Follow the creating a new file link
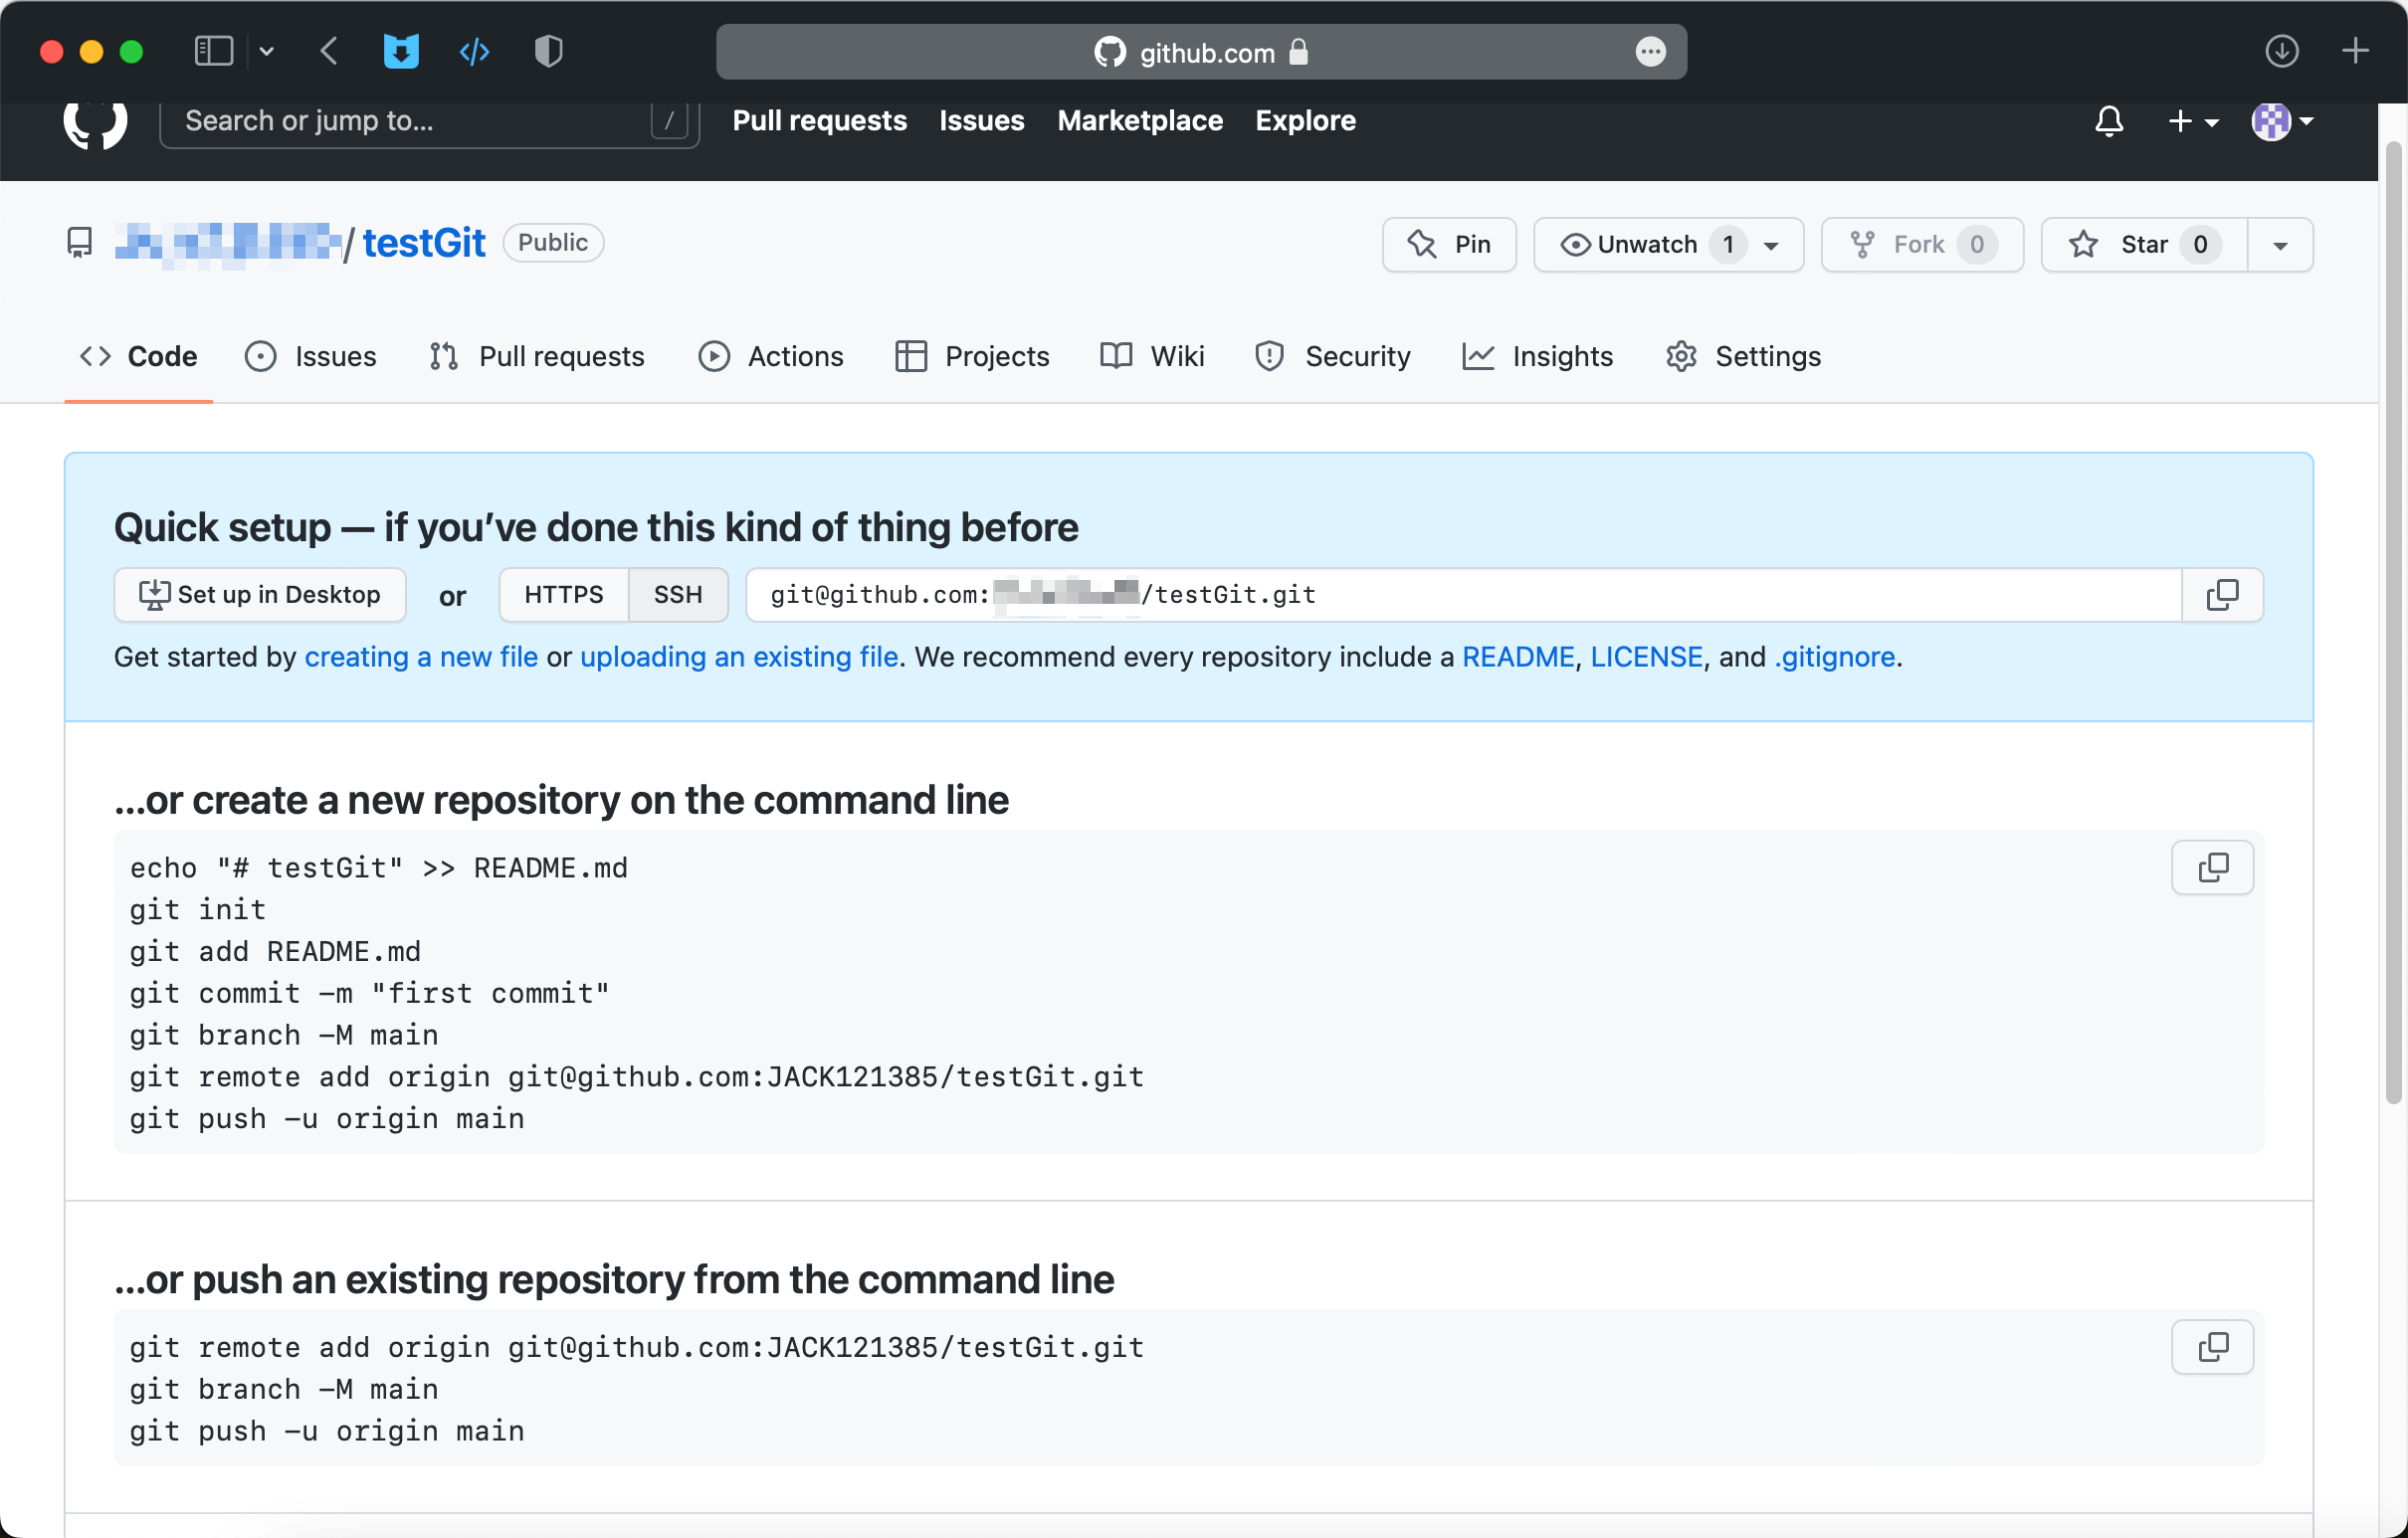The width and height of the screenshot is (2408, 1538). pyautogui.click(x=421, y=657)
